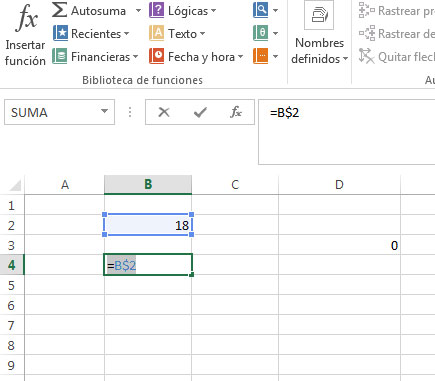The image size is (435, 381).
Task: Open the SUMA name box dropdown
Action: [x=104, y=112]
